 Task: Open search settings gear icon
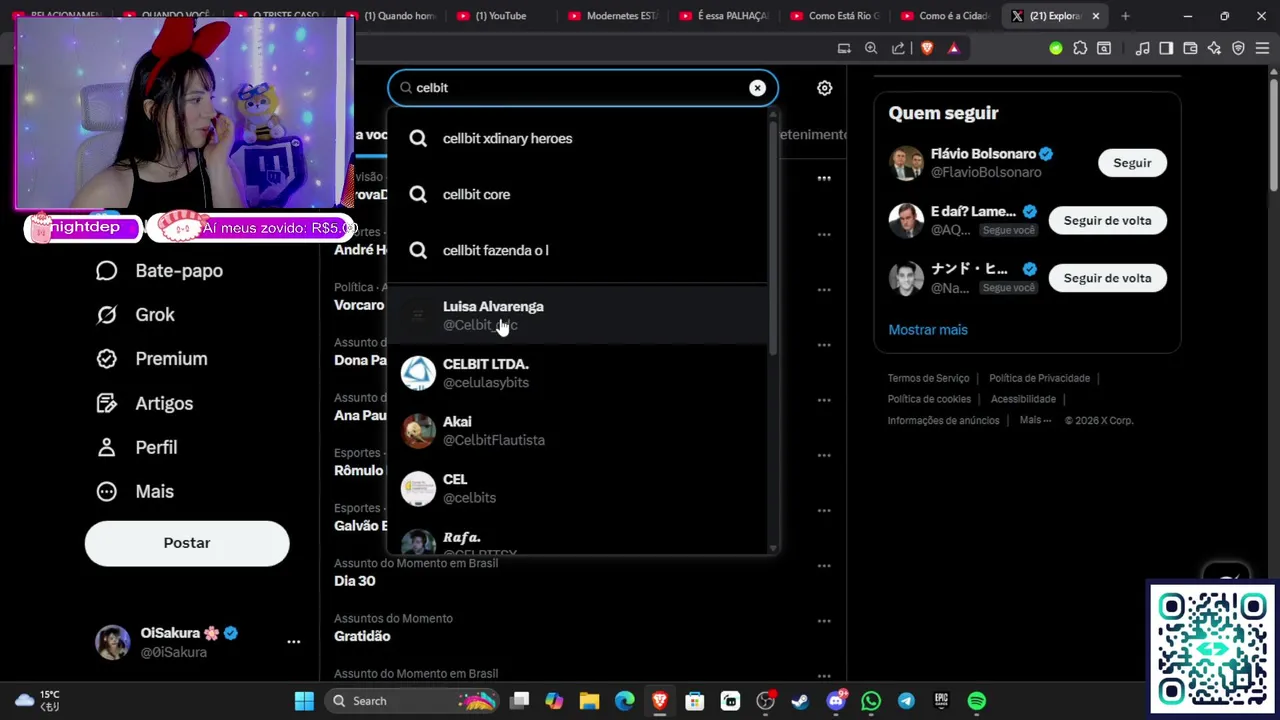[824, 88]
